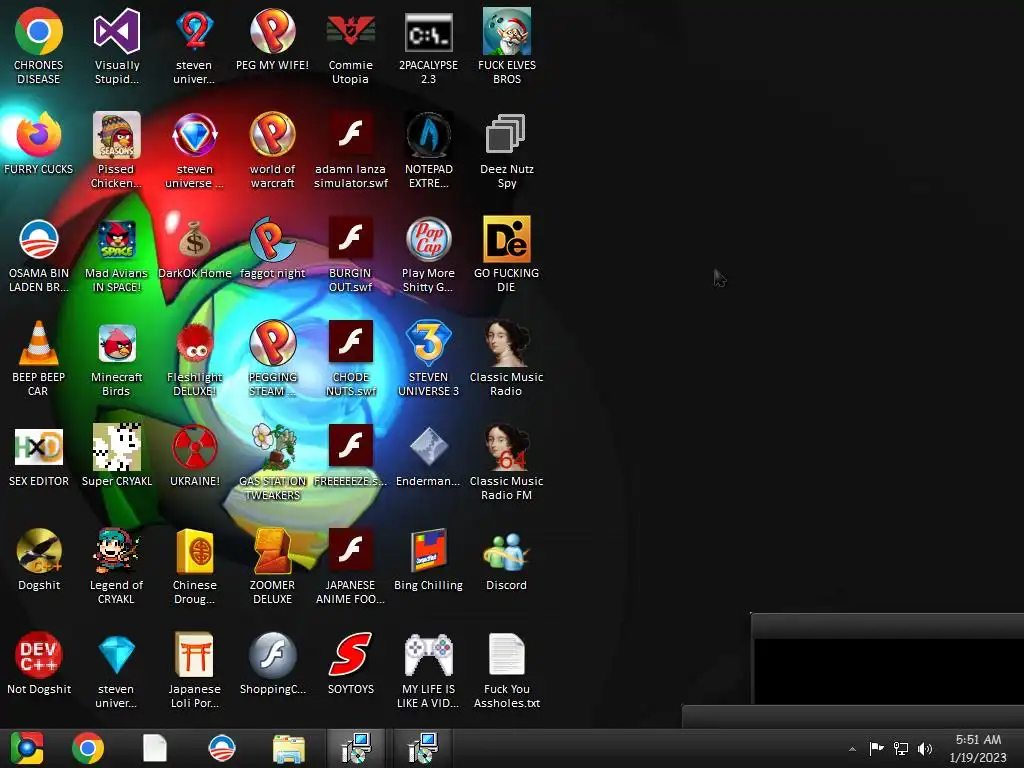Open the Bejeweled 2 icon shortcut
The width and height of the screenshot is (1024, 768).
[194, 31]
